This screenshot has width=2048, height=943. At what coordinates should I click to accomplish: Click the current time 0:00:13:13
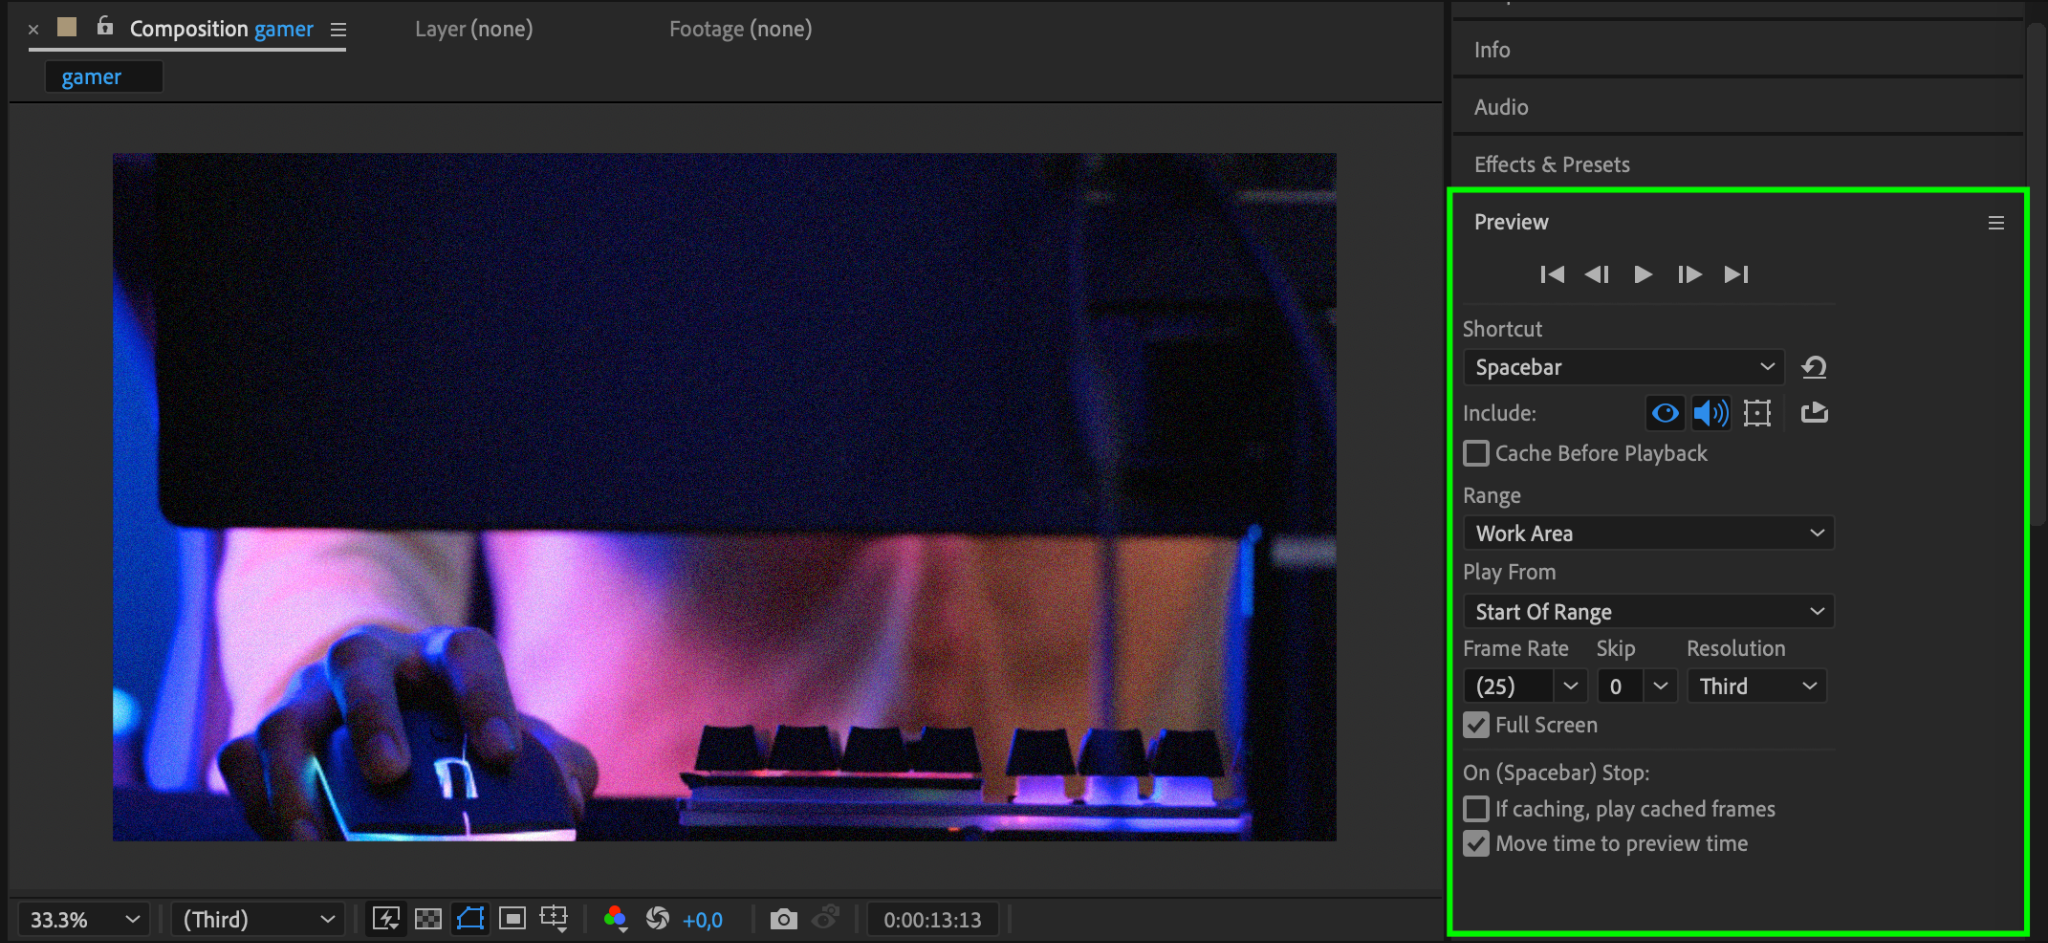[932, 920]
